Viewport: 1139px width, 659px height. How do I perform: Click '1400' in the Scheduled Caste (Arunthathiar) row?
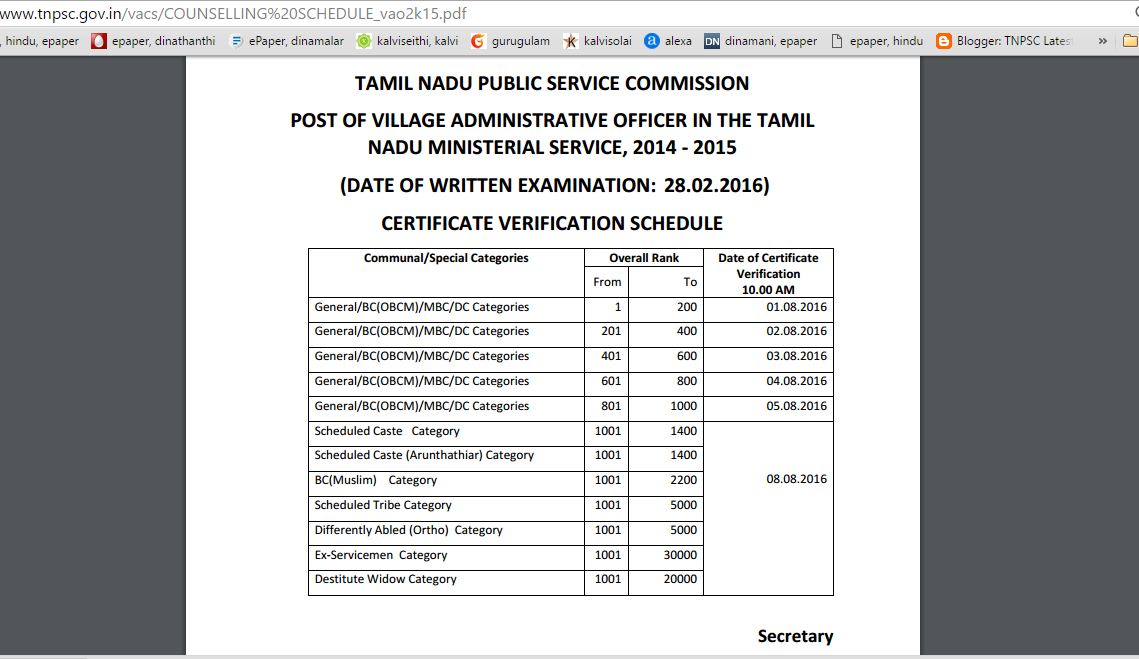[684, 456]
